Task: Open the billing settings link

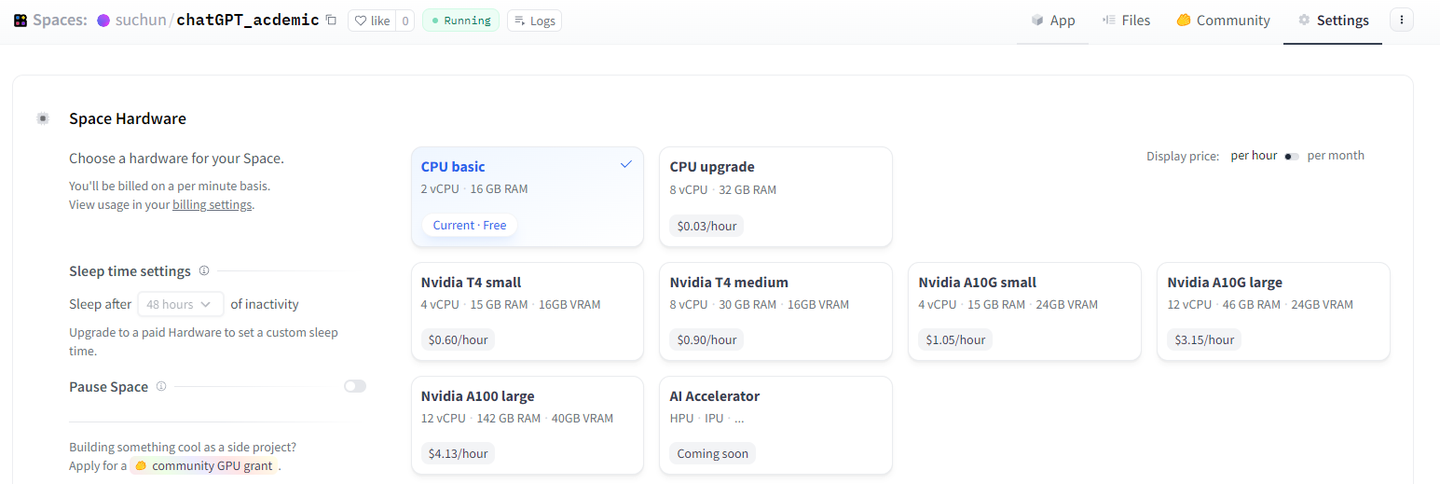Action: [x=212, y=205]
